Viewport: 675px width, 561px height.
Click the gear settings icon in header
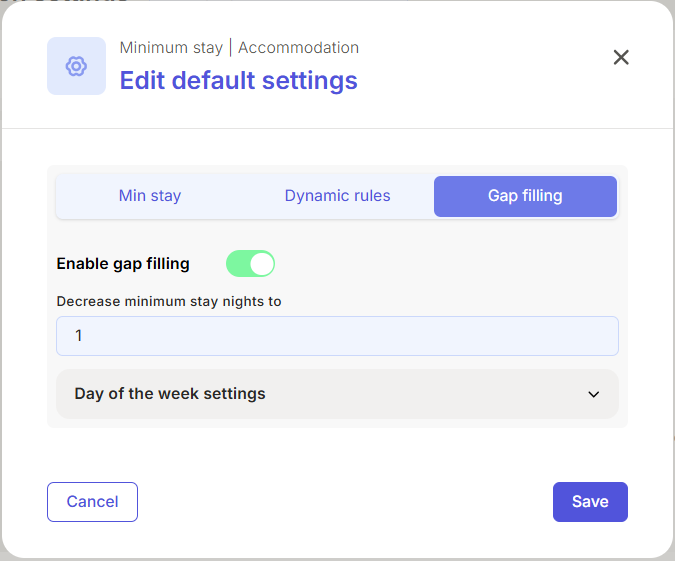pos(76,66)
